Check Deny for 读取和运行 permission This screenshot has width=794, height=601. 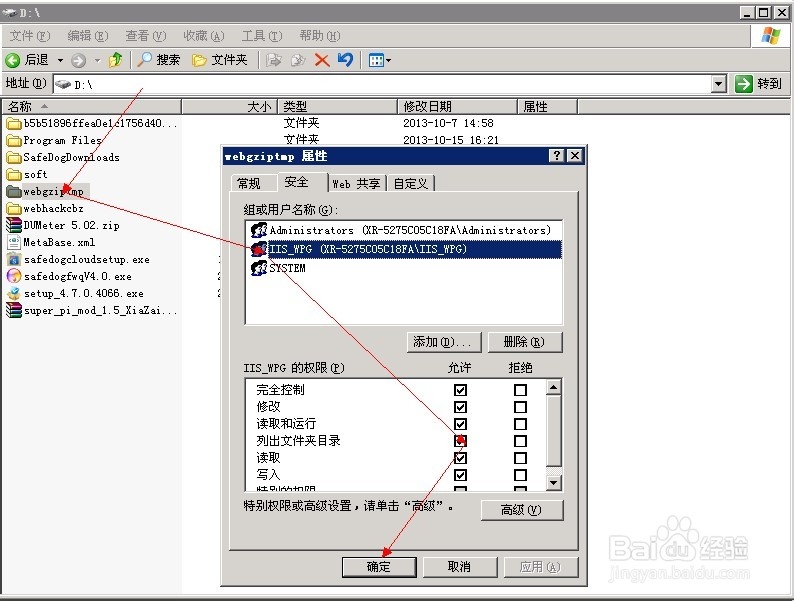click(520, 424)
